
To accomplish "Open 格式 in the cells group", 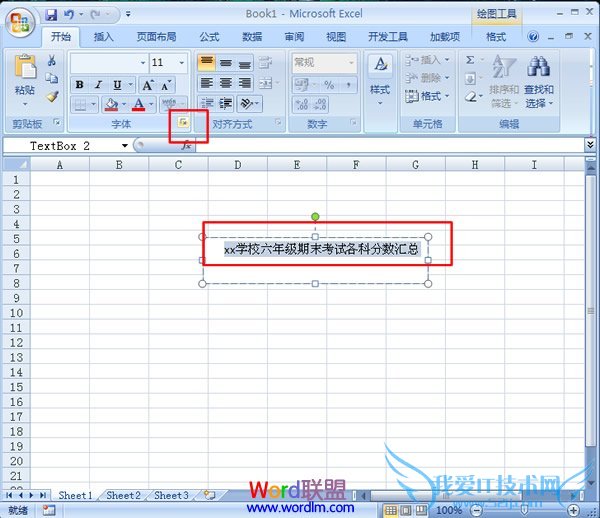I will click(x=427, y=96).
